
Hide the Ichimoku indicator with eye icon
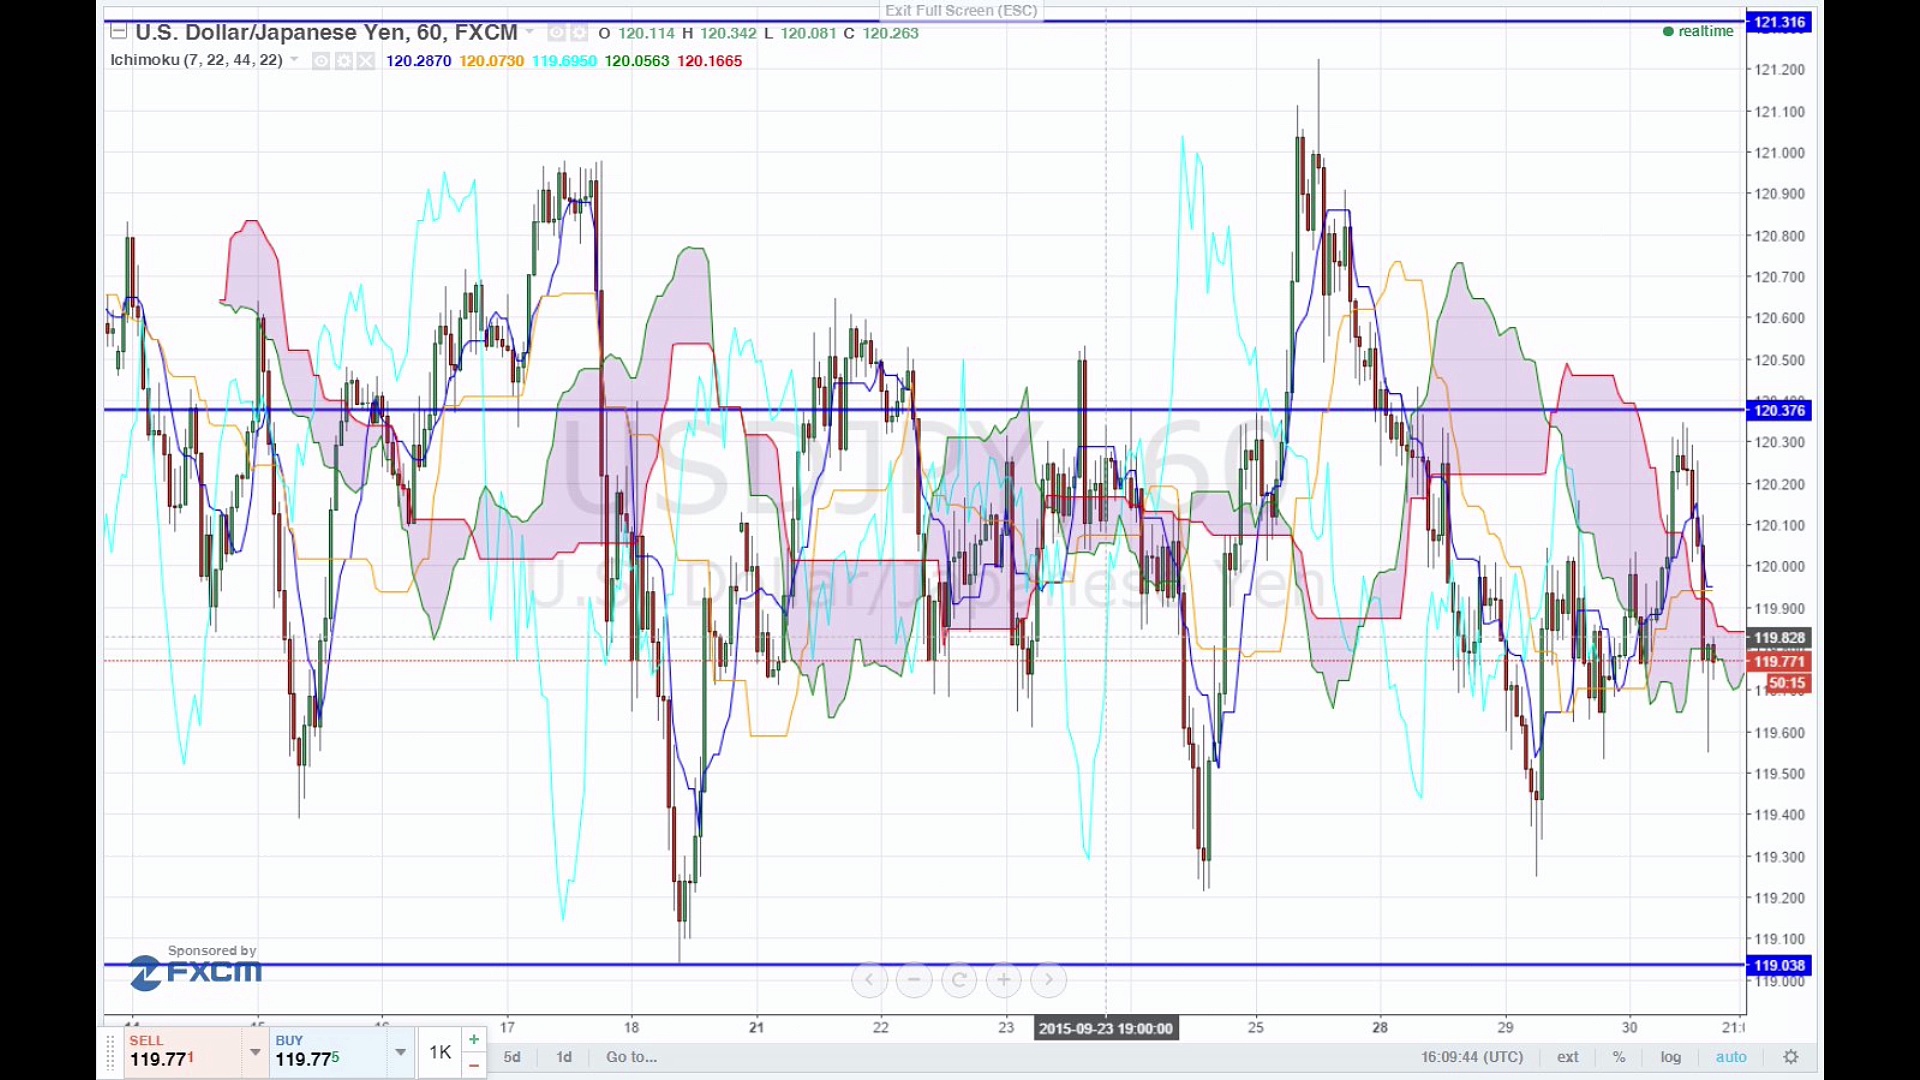pyautogui.click(x=321, y=61)
